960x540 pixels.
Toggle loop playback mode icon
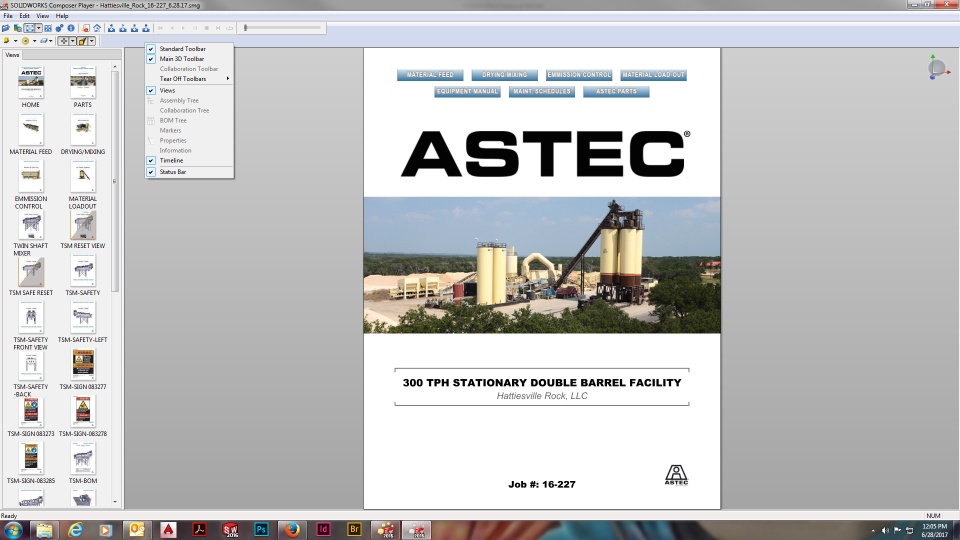click(230, 28)
